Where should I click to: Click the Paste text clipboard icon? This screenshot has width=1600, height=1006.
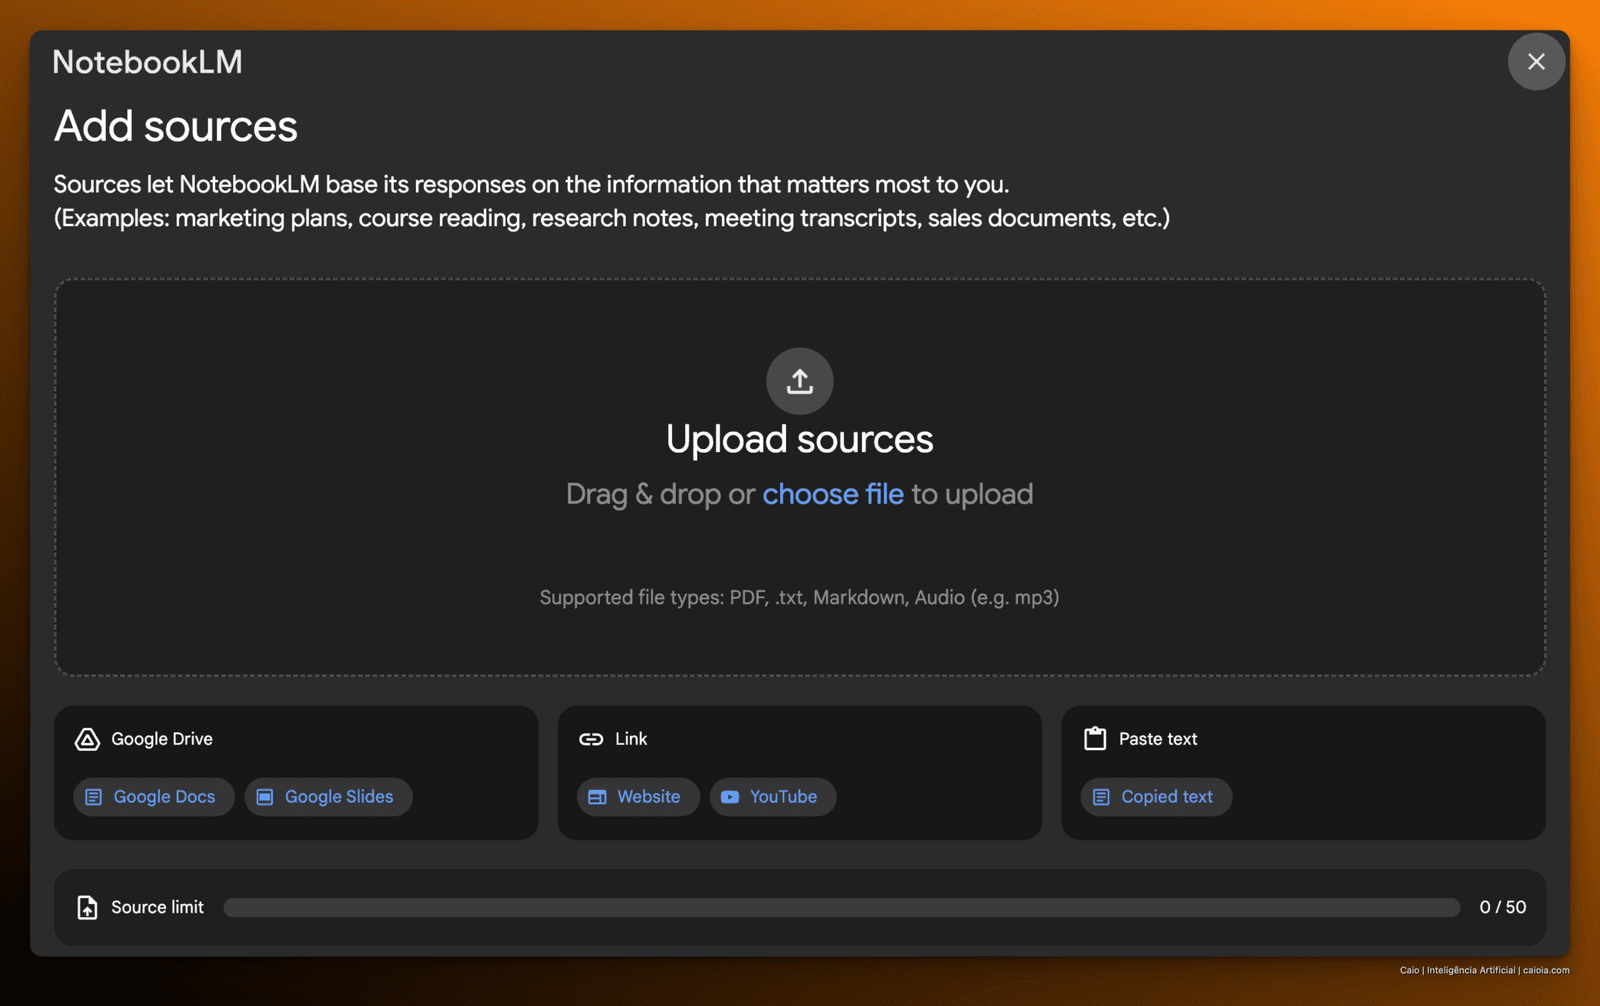pyautogui.click(x=1095, y=739)
